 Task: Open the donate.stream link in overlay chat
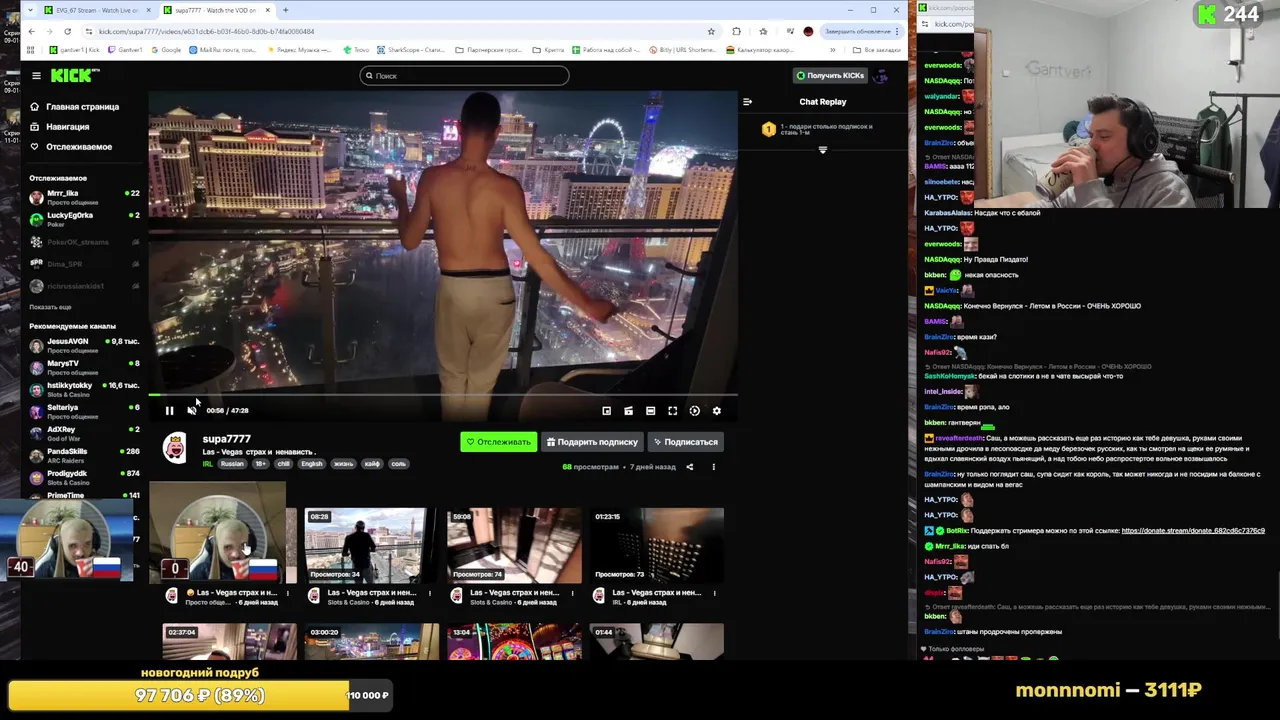point(1193,531)
